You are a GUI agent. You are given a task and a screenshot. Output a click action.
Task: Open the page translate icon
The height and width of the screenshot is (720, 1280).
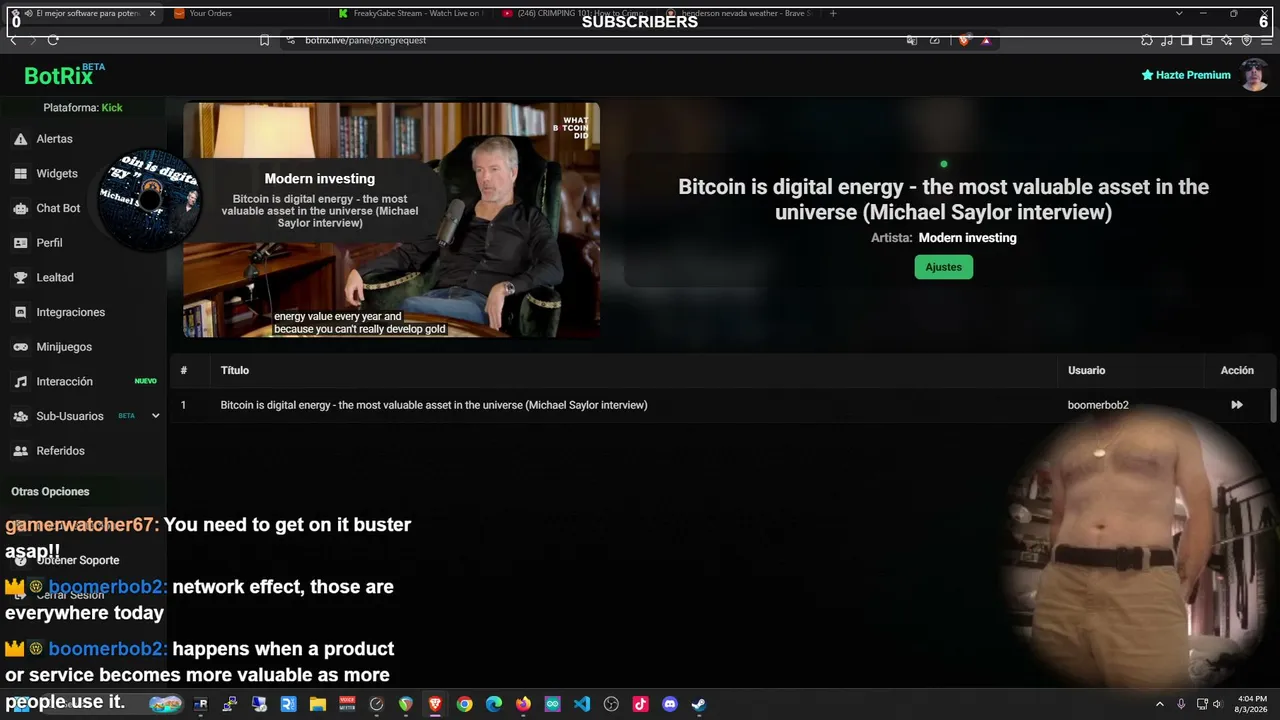pyautogui.click(x=911, y=40)
